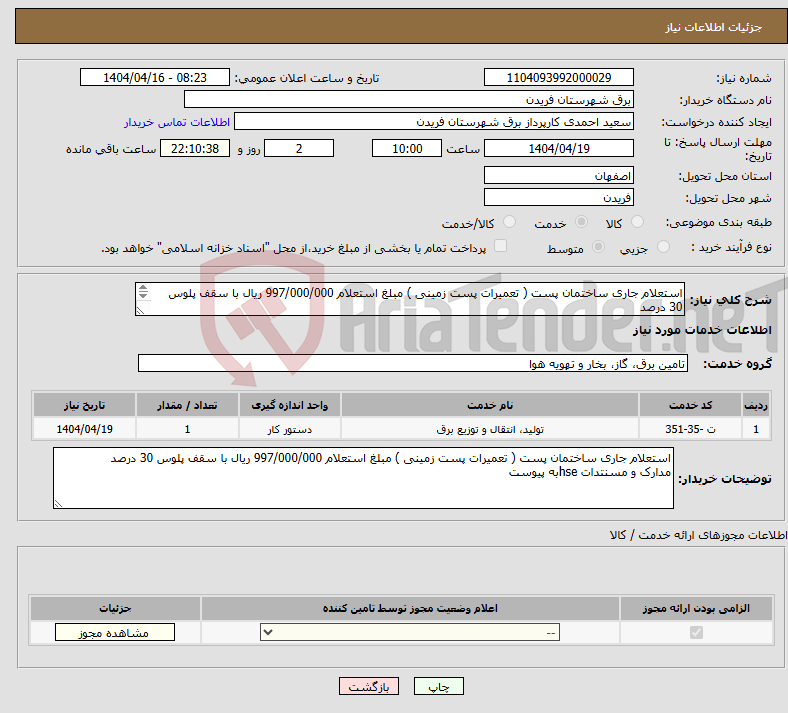Image resolution: width=788 pixels, height=713 pixels.
Task: Toggle mandatory license checkbox in table
Action: (696, 632)
